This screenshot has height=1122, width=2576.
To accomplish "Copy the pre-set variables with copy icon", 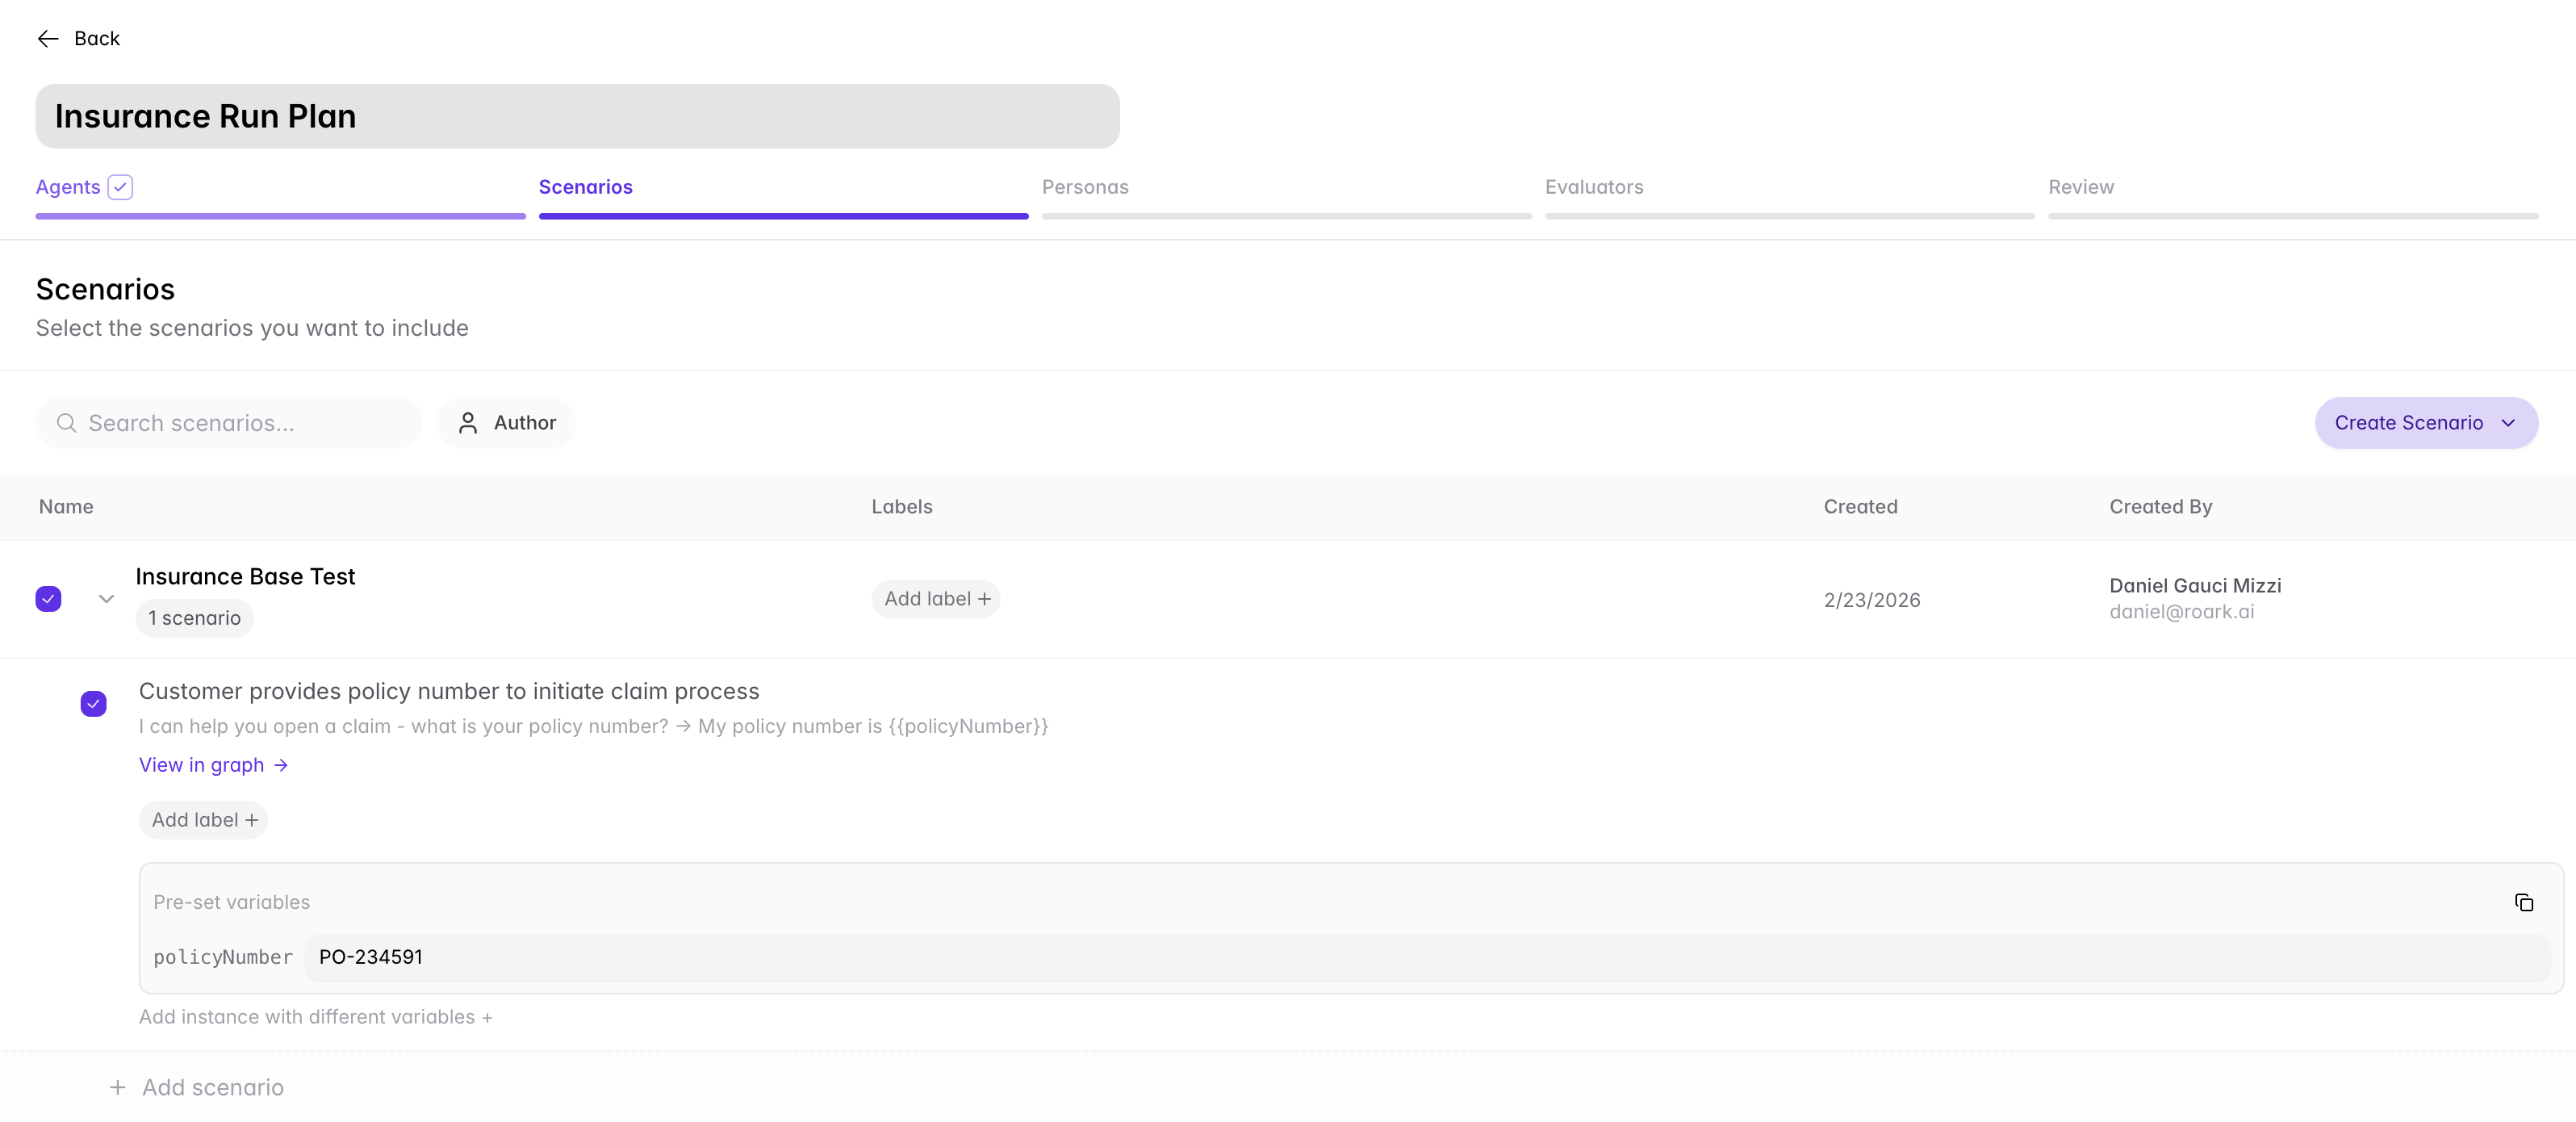I will click(x=2523, y=902).
